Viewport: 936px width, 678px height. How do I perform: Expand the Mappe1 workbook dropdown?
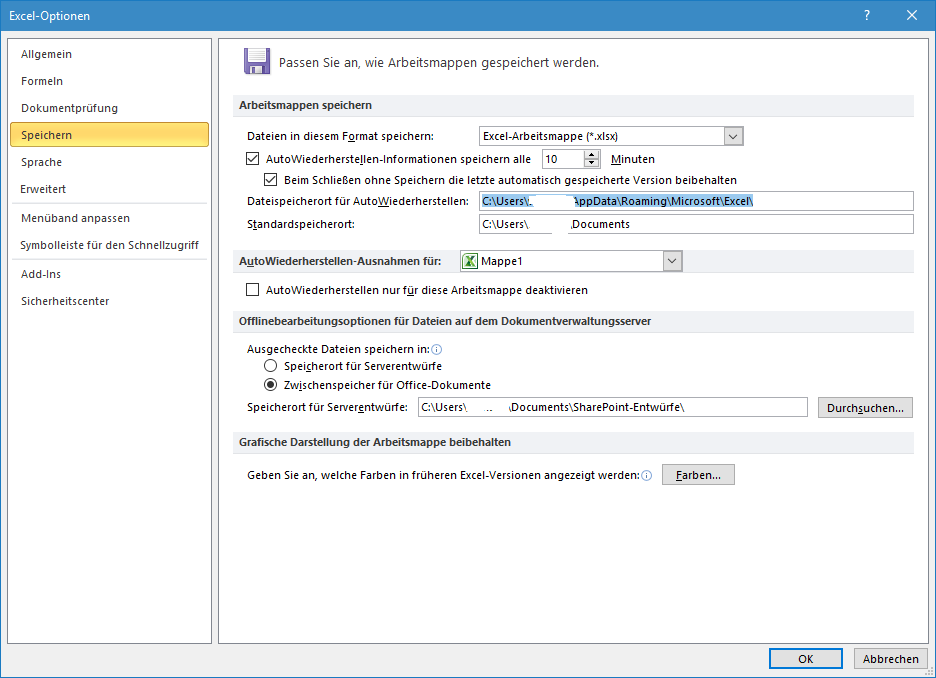tap(672, 261)
